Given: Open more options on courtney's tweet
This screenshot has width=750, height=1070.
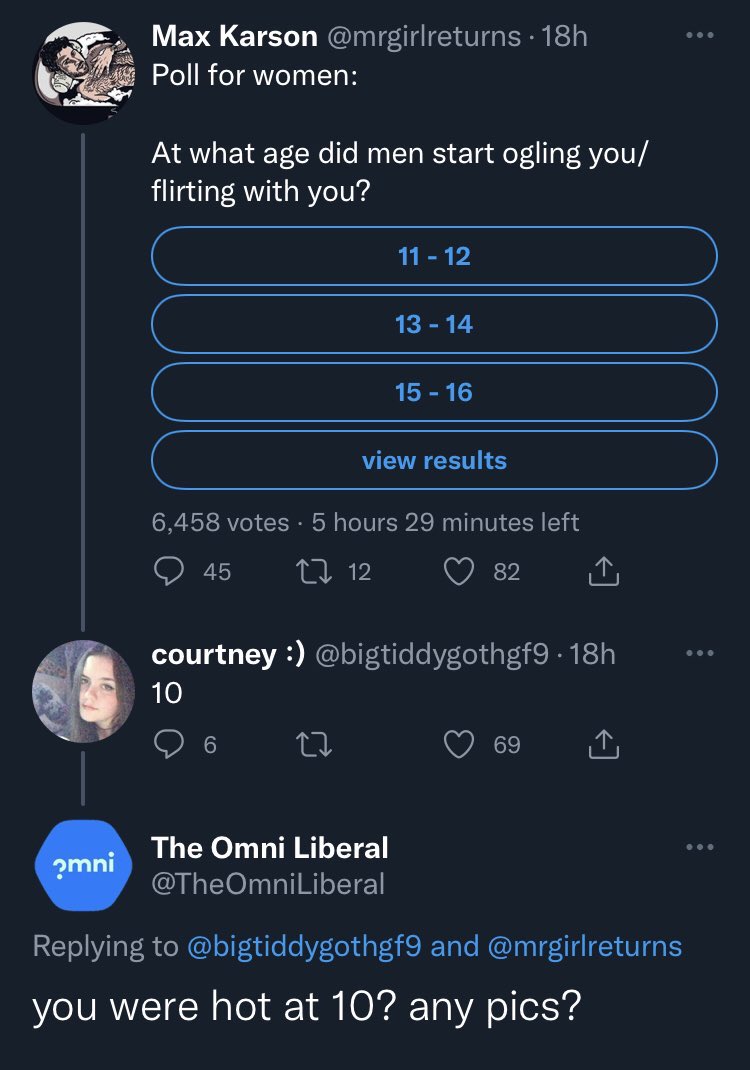Looking at the screenshot, I should coord(700,653).
